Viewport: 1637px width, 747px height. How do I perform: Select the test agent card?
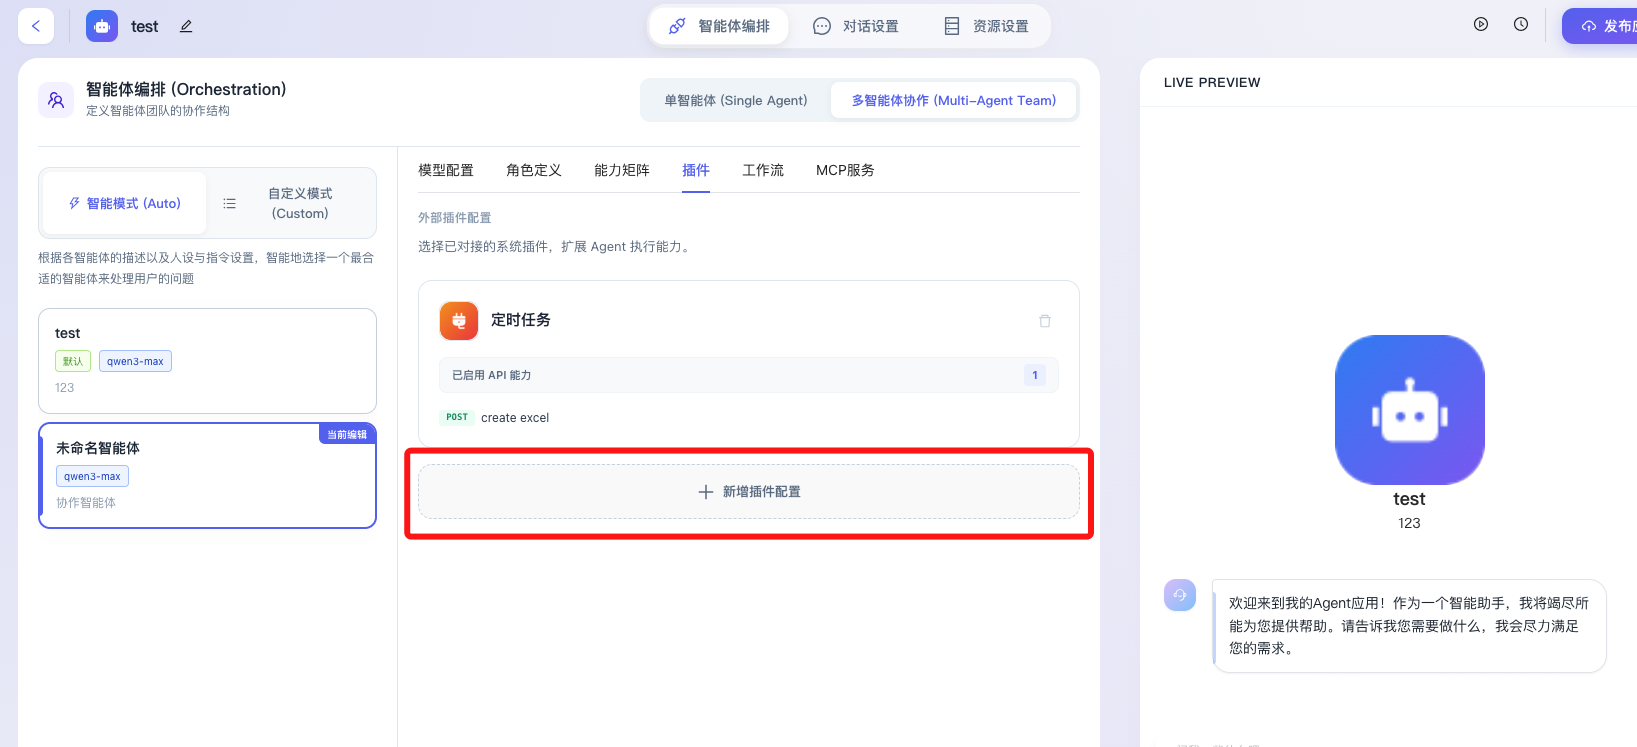207,360
